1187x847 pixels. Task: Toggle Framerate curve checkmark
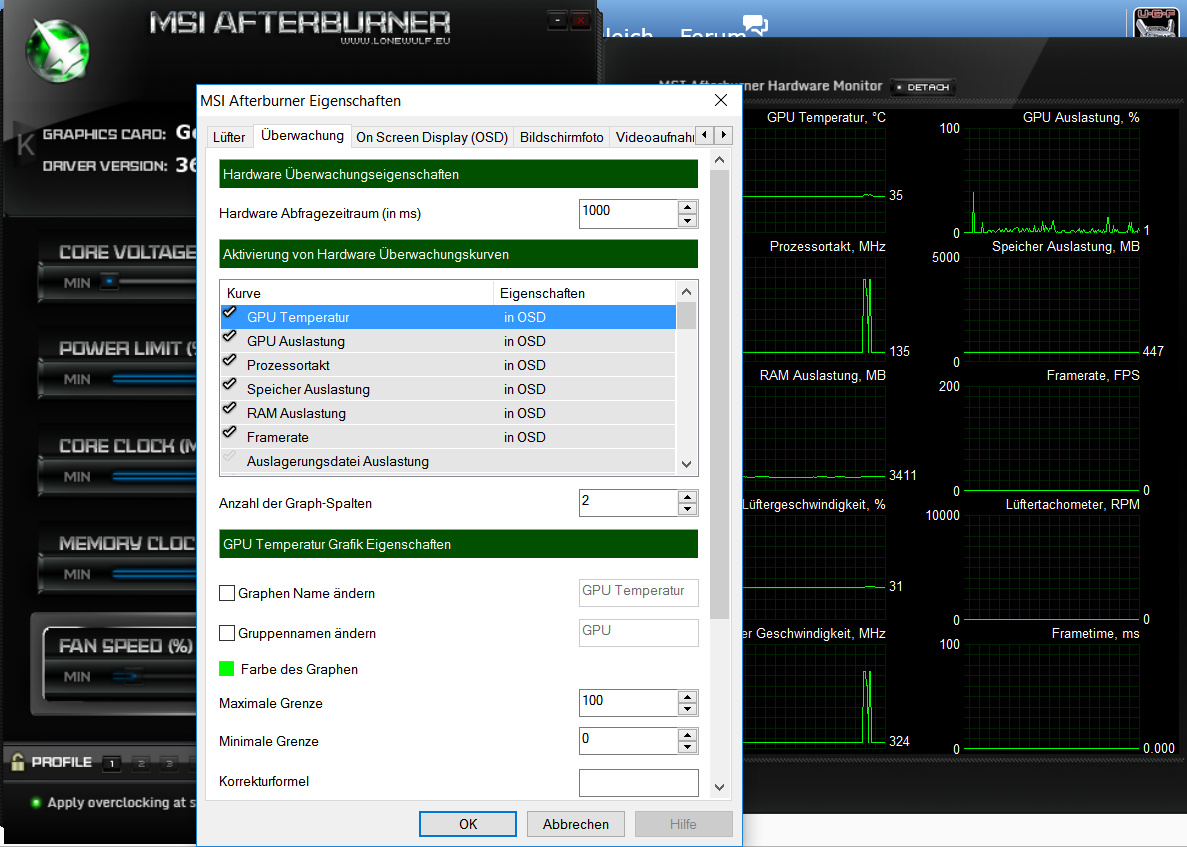coord(229,434)
